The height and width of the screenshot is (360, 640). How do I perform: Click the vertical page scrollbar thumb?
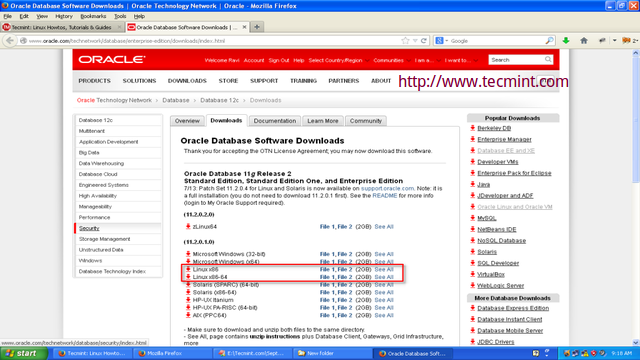coord(636,120)
